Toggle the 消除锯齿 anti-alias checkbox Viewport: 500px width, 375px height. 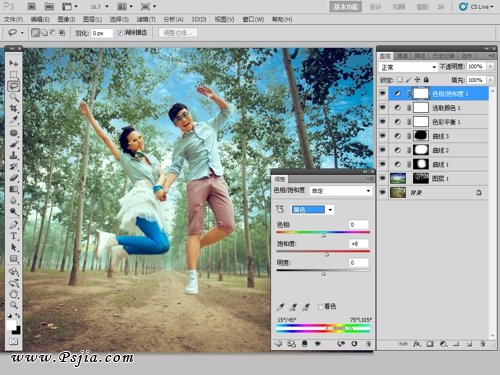pyautogui.click(x=120, y=33)
